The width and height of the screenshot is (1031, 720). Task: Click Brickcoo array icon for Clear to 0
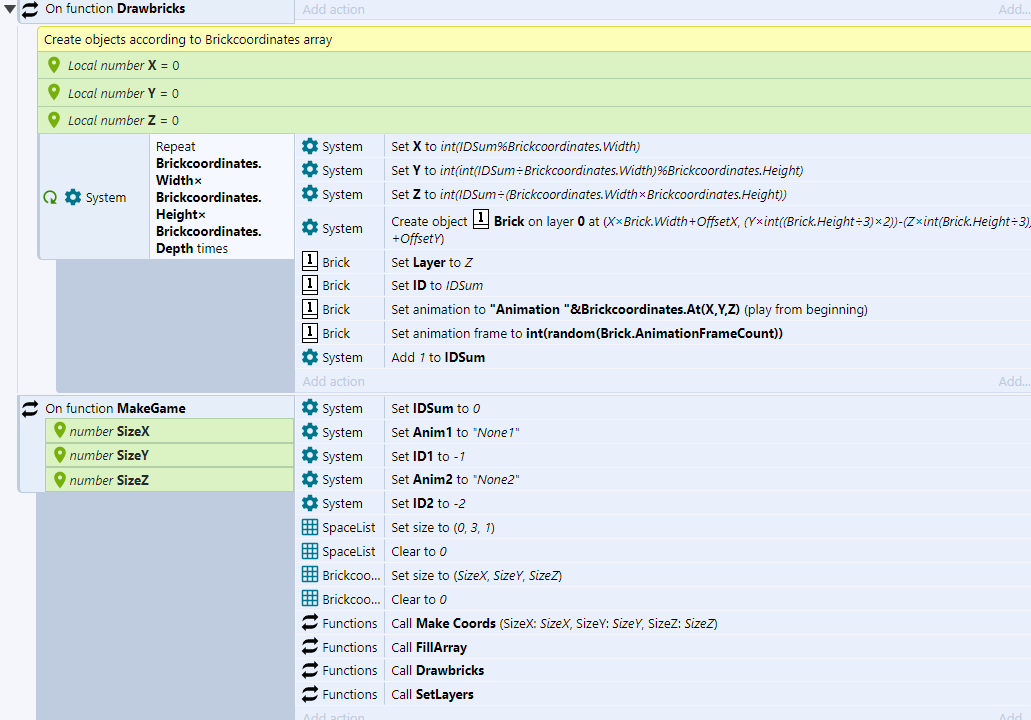pyautogui.click(x=310, y=598)
